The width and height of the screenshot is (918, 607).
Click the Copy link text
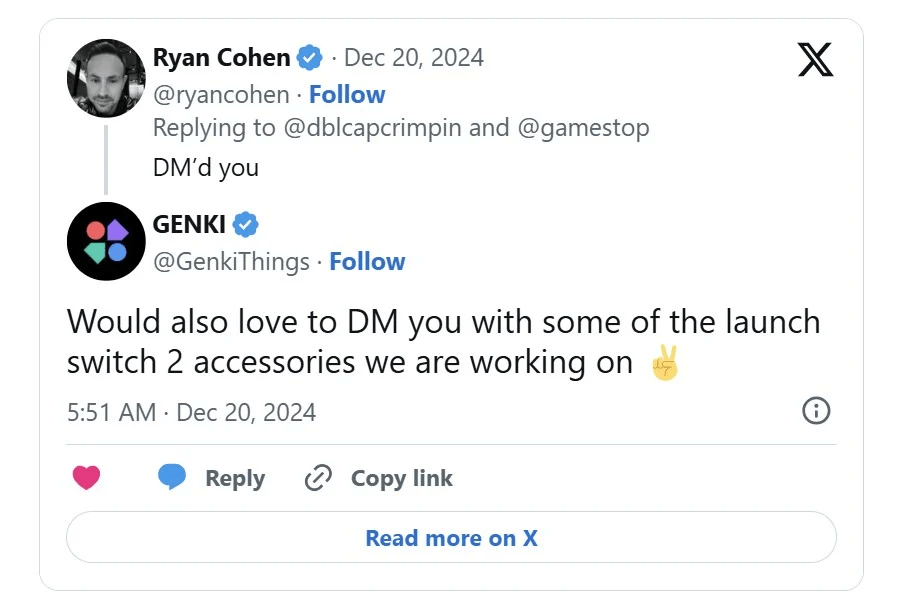click(x=401, y=479)
